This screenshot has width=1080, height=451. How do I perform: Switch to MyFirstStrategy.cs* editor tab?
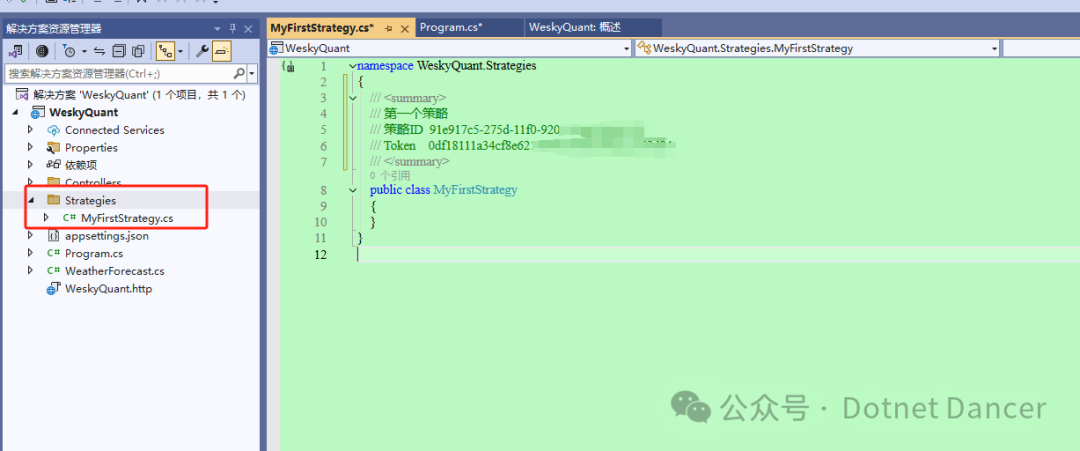click(x=322, y=28)
